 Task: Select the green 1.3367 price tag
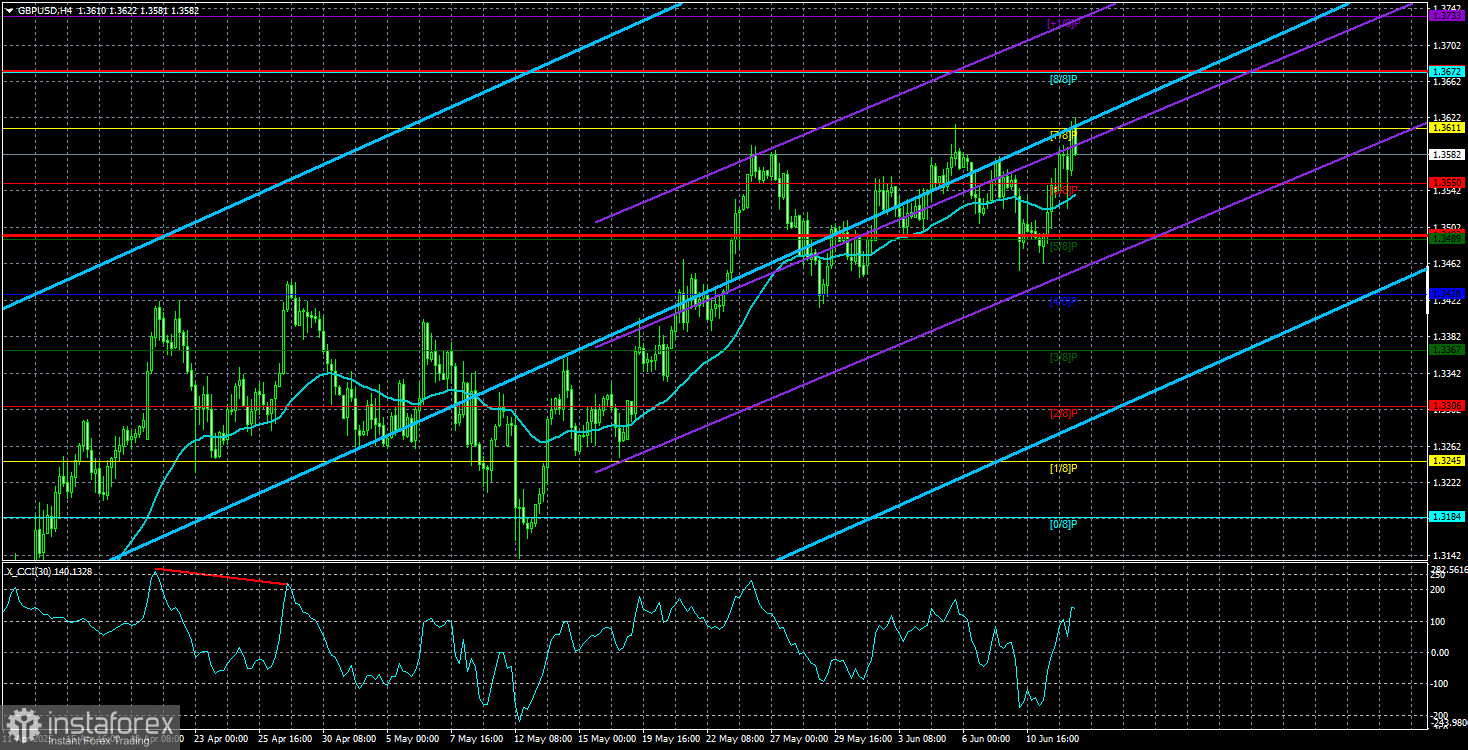[1448, 350]
